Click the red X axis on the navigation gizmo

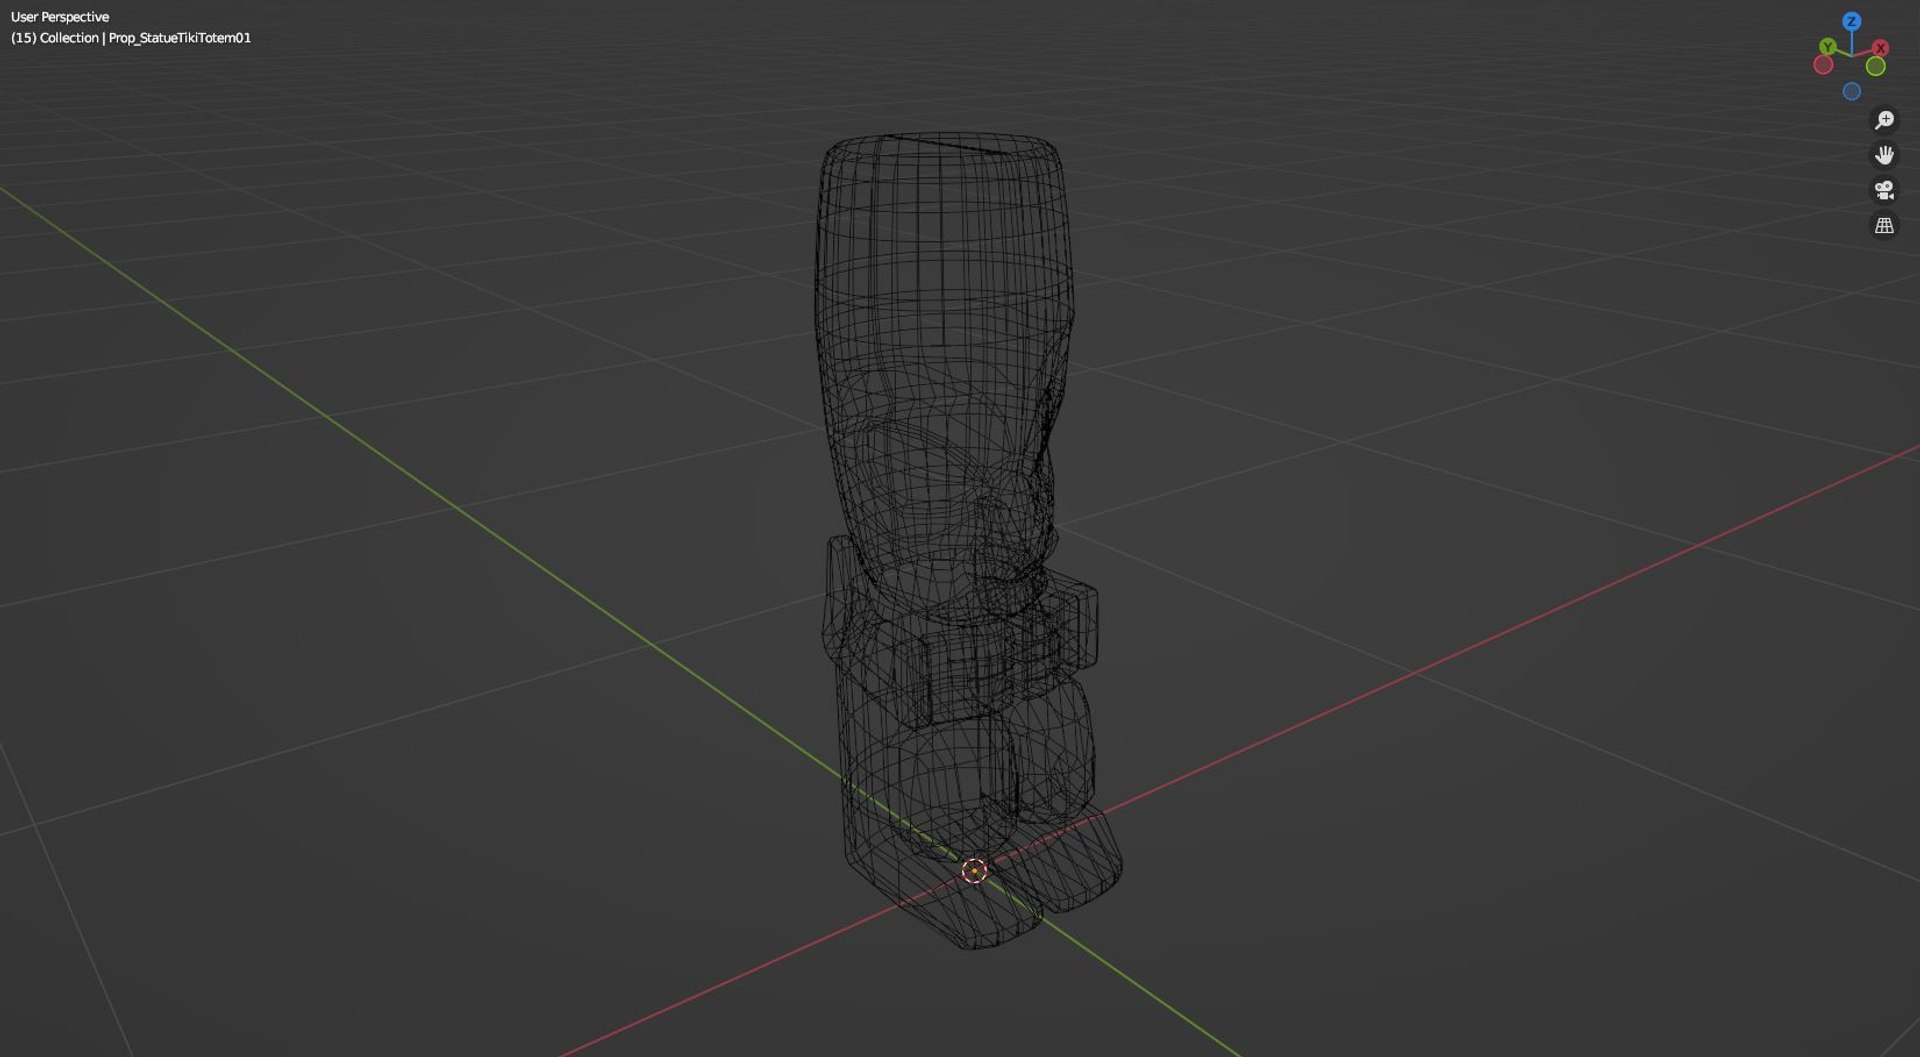click(x=1880, y=47)
